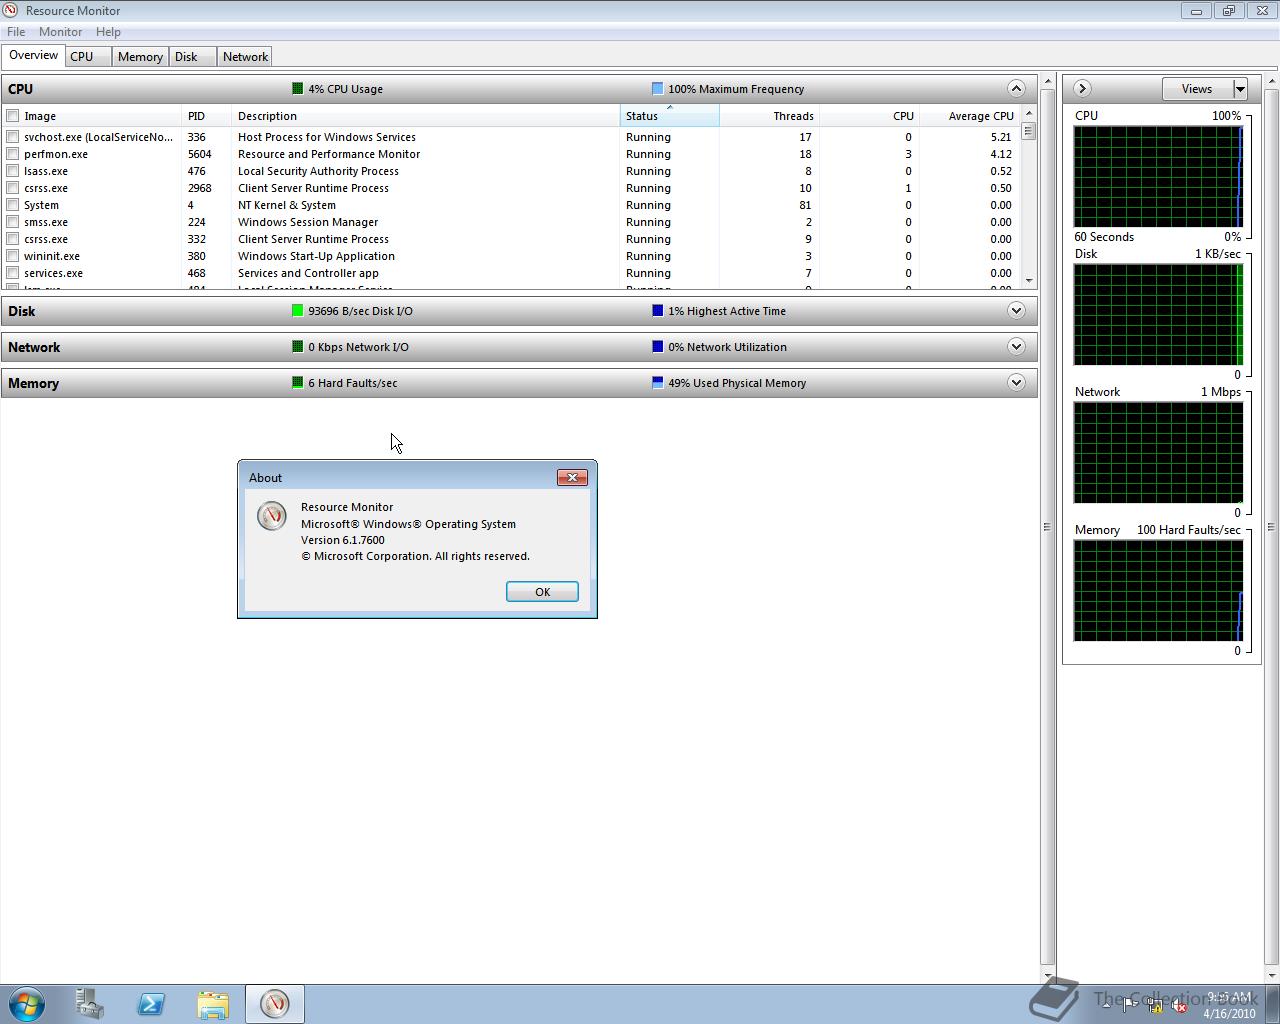This screenshot has height=1024, width=1280.
Task: Expand the Network section
Action: click(x=1016, y=346)
